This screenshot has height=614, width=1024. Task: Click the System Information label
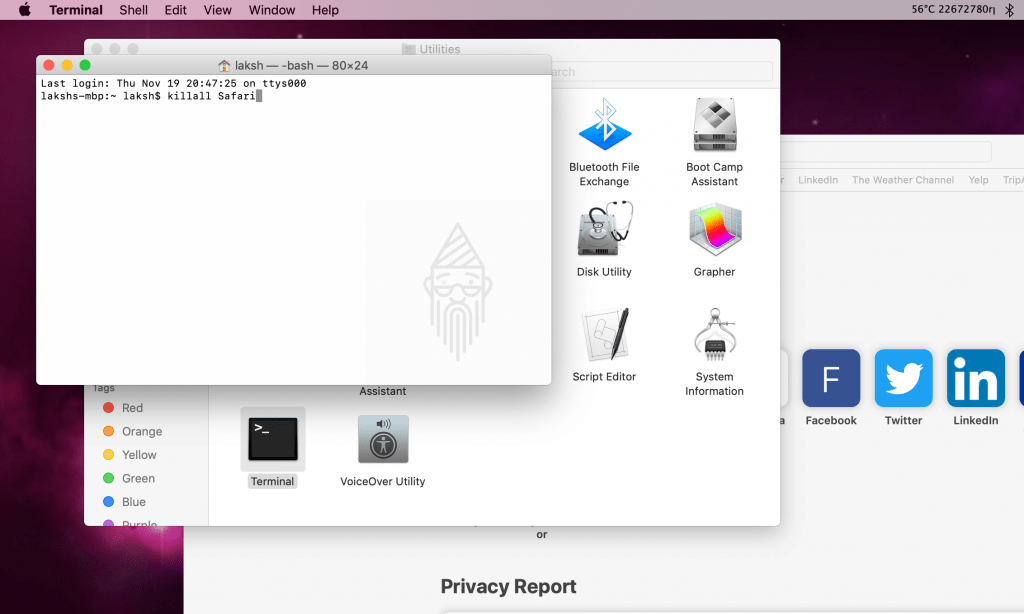[714, 384]
